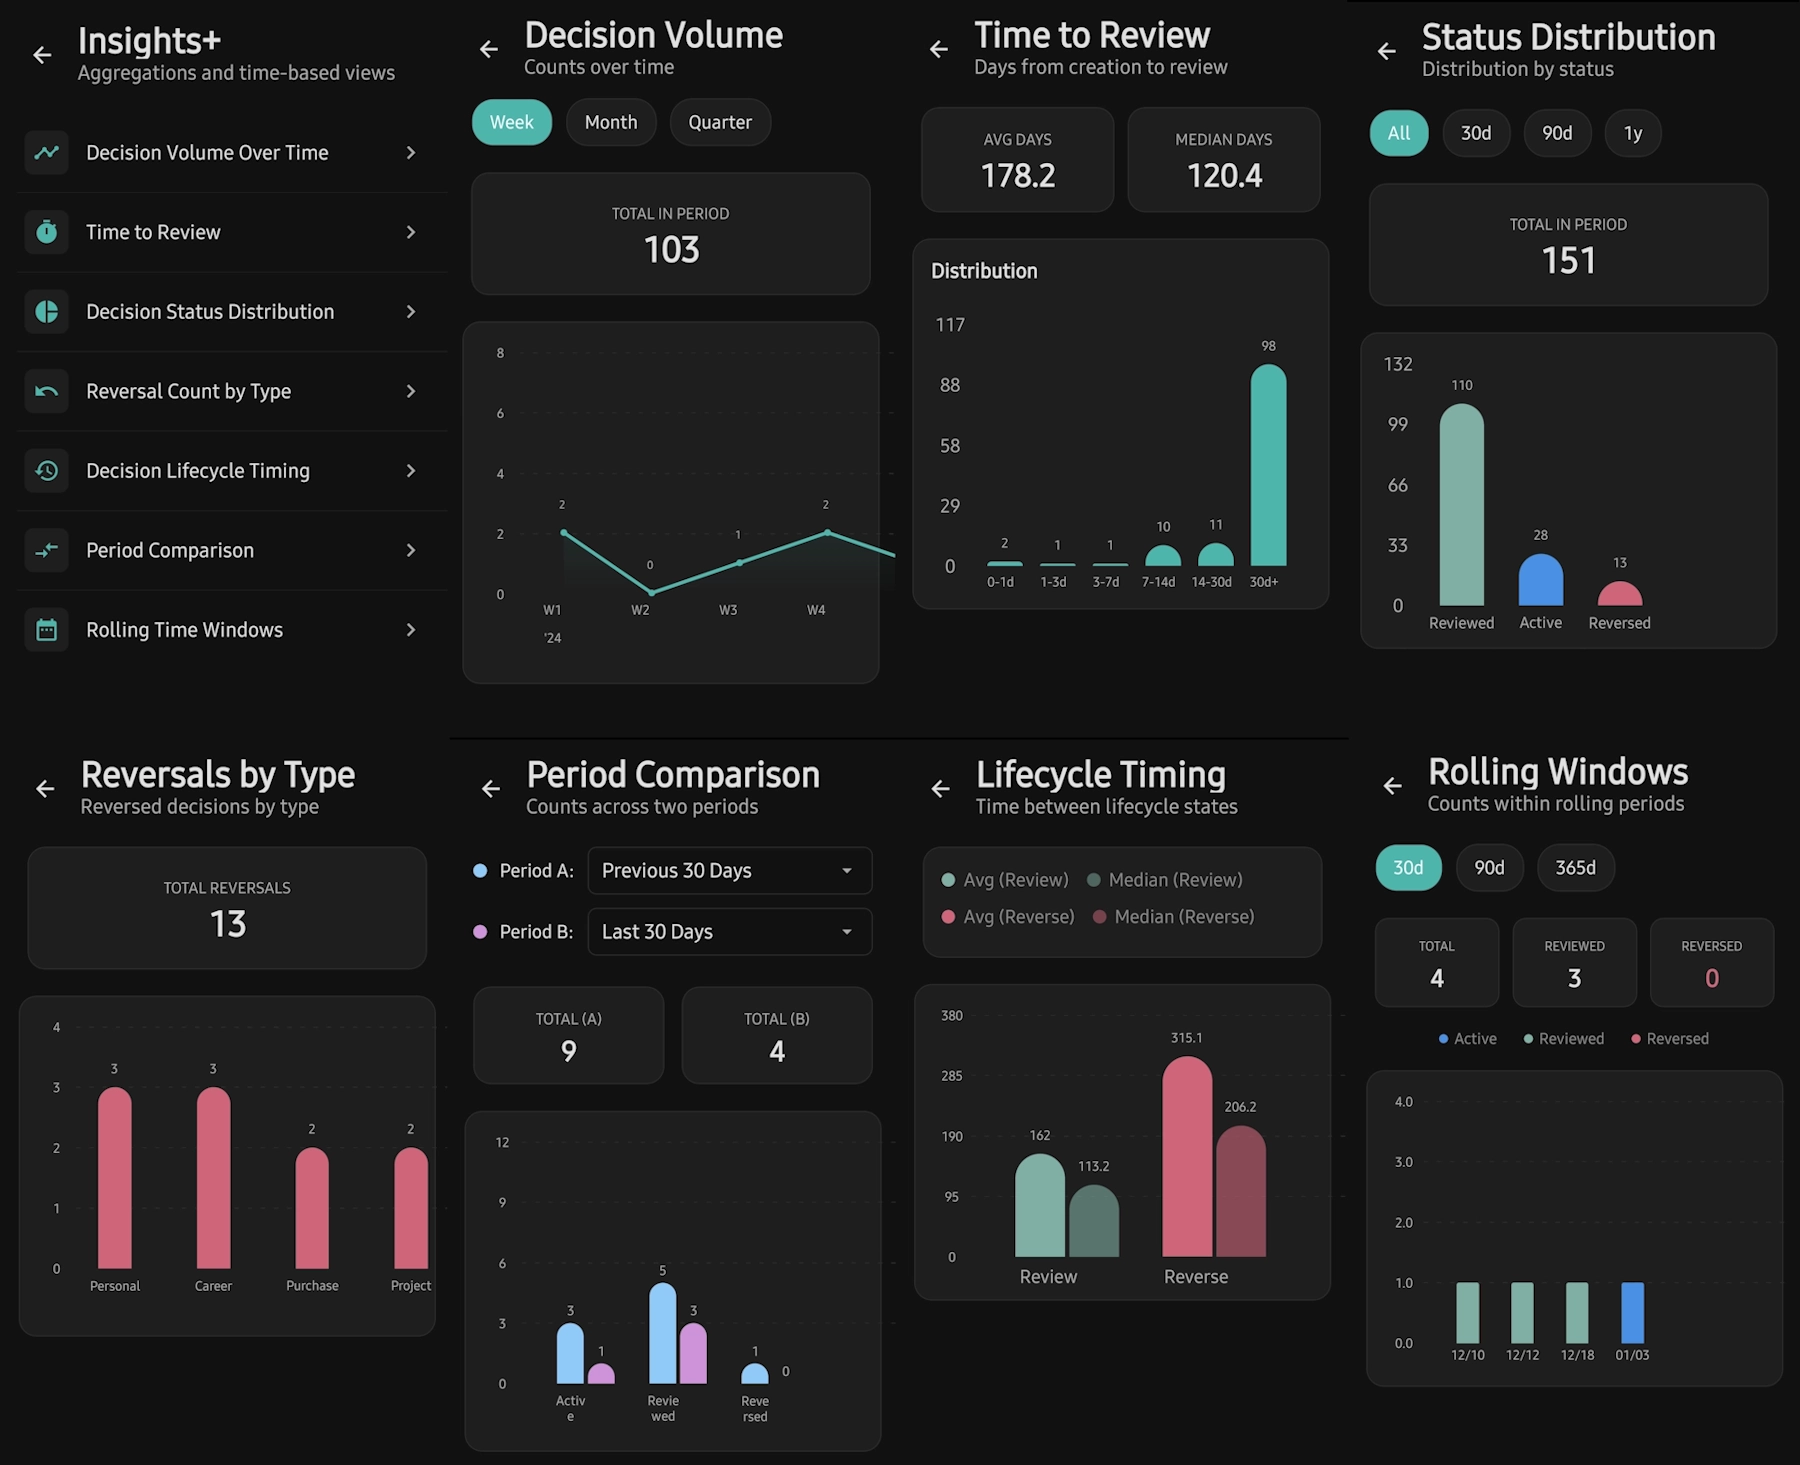Viewport: 1800px width, 1465px height.
Task: Click the W2 data point on the line chart
Action: (652, 592)
